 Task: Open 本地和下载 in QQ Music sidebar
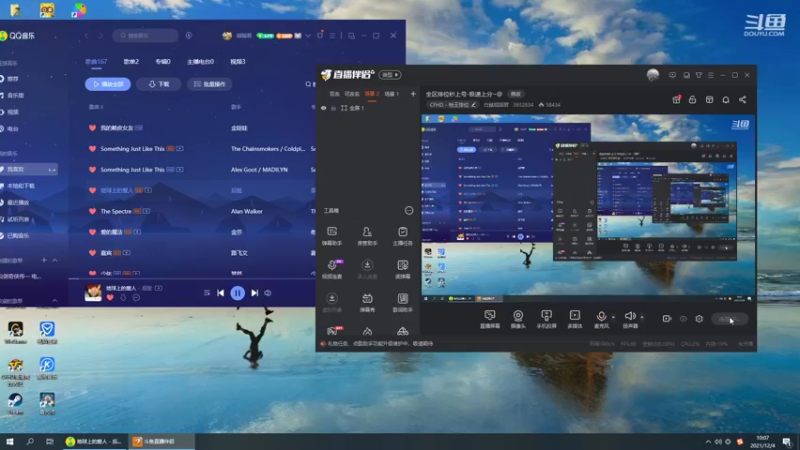coord(21,186)
